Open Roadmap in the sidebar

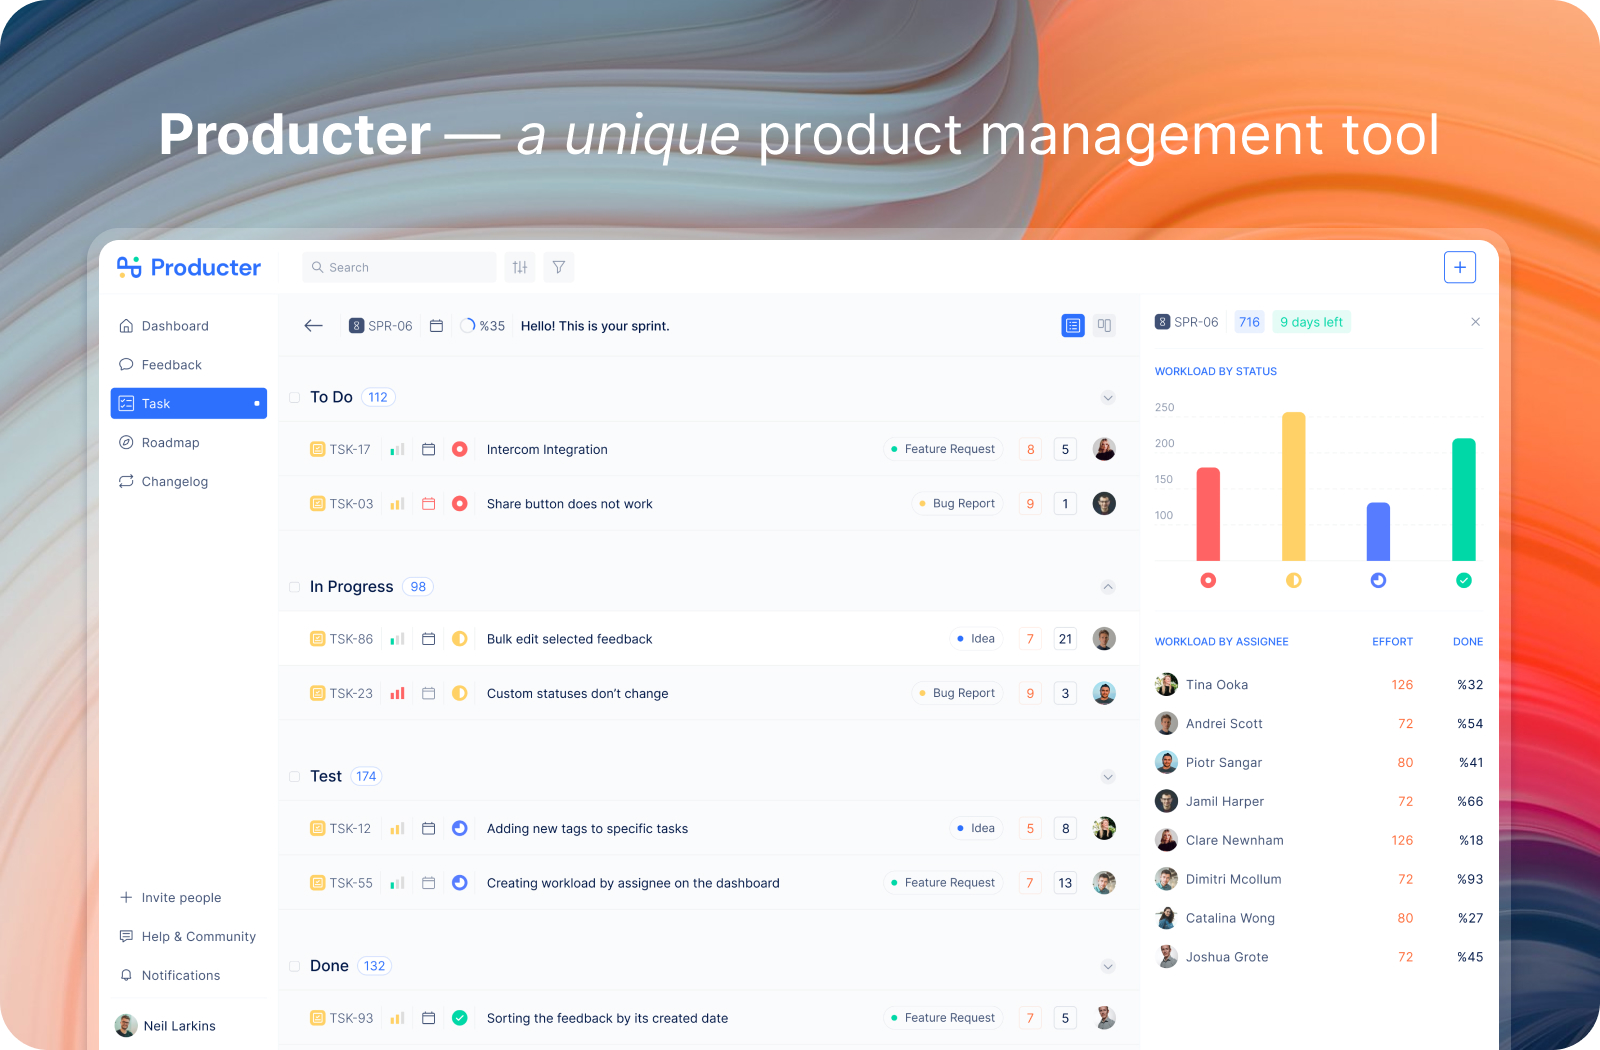pyautogui.click(x=171, y=442)
